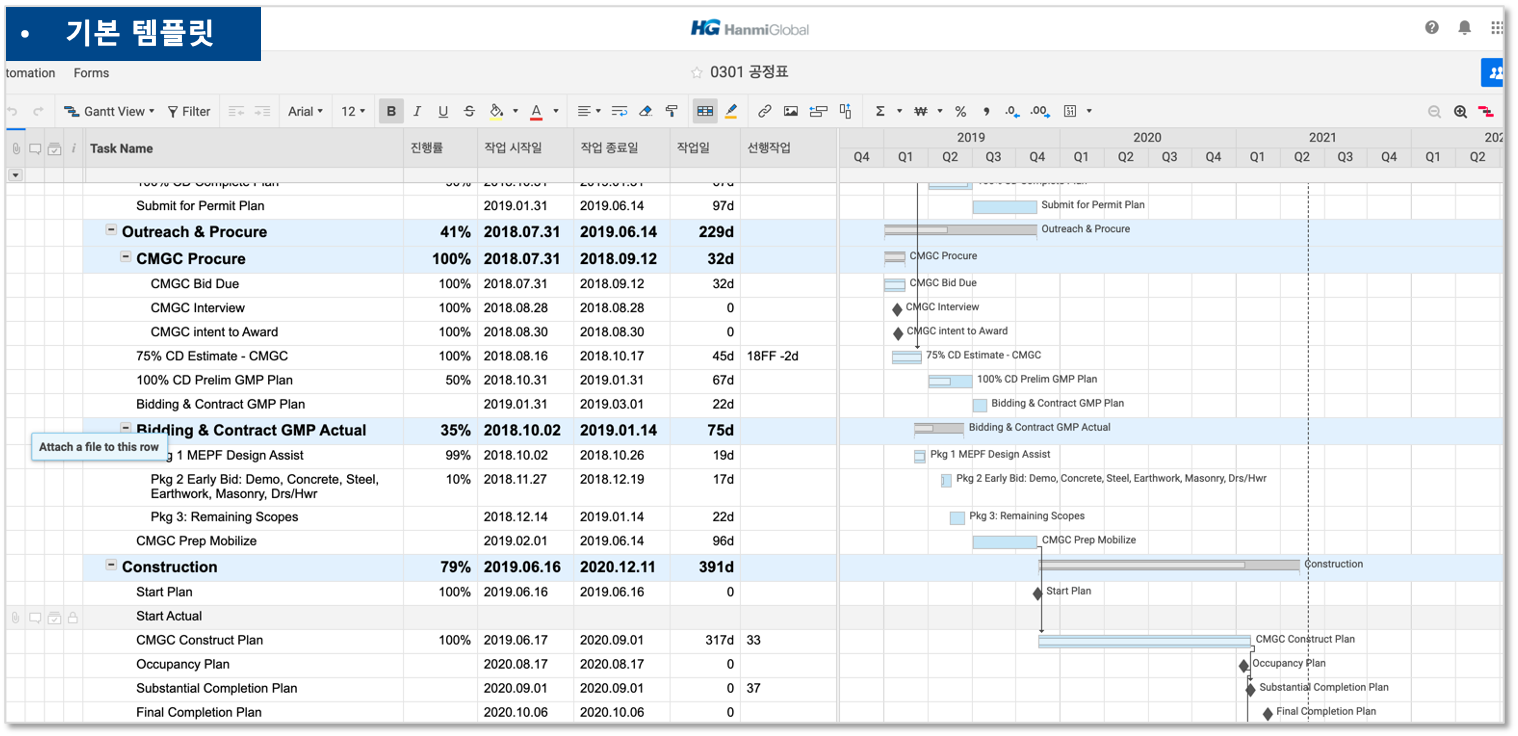This screenshot has height=736, width=1518.
Task: Click the 선행작업 column header
Action: [x=788, y=148]
